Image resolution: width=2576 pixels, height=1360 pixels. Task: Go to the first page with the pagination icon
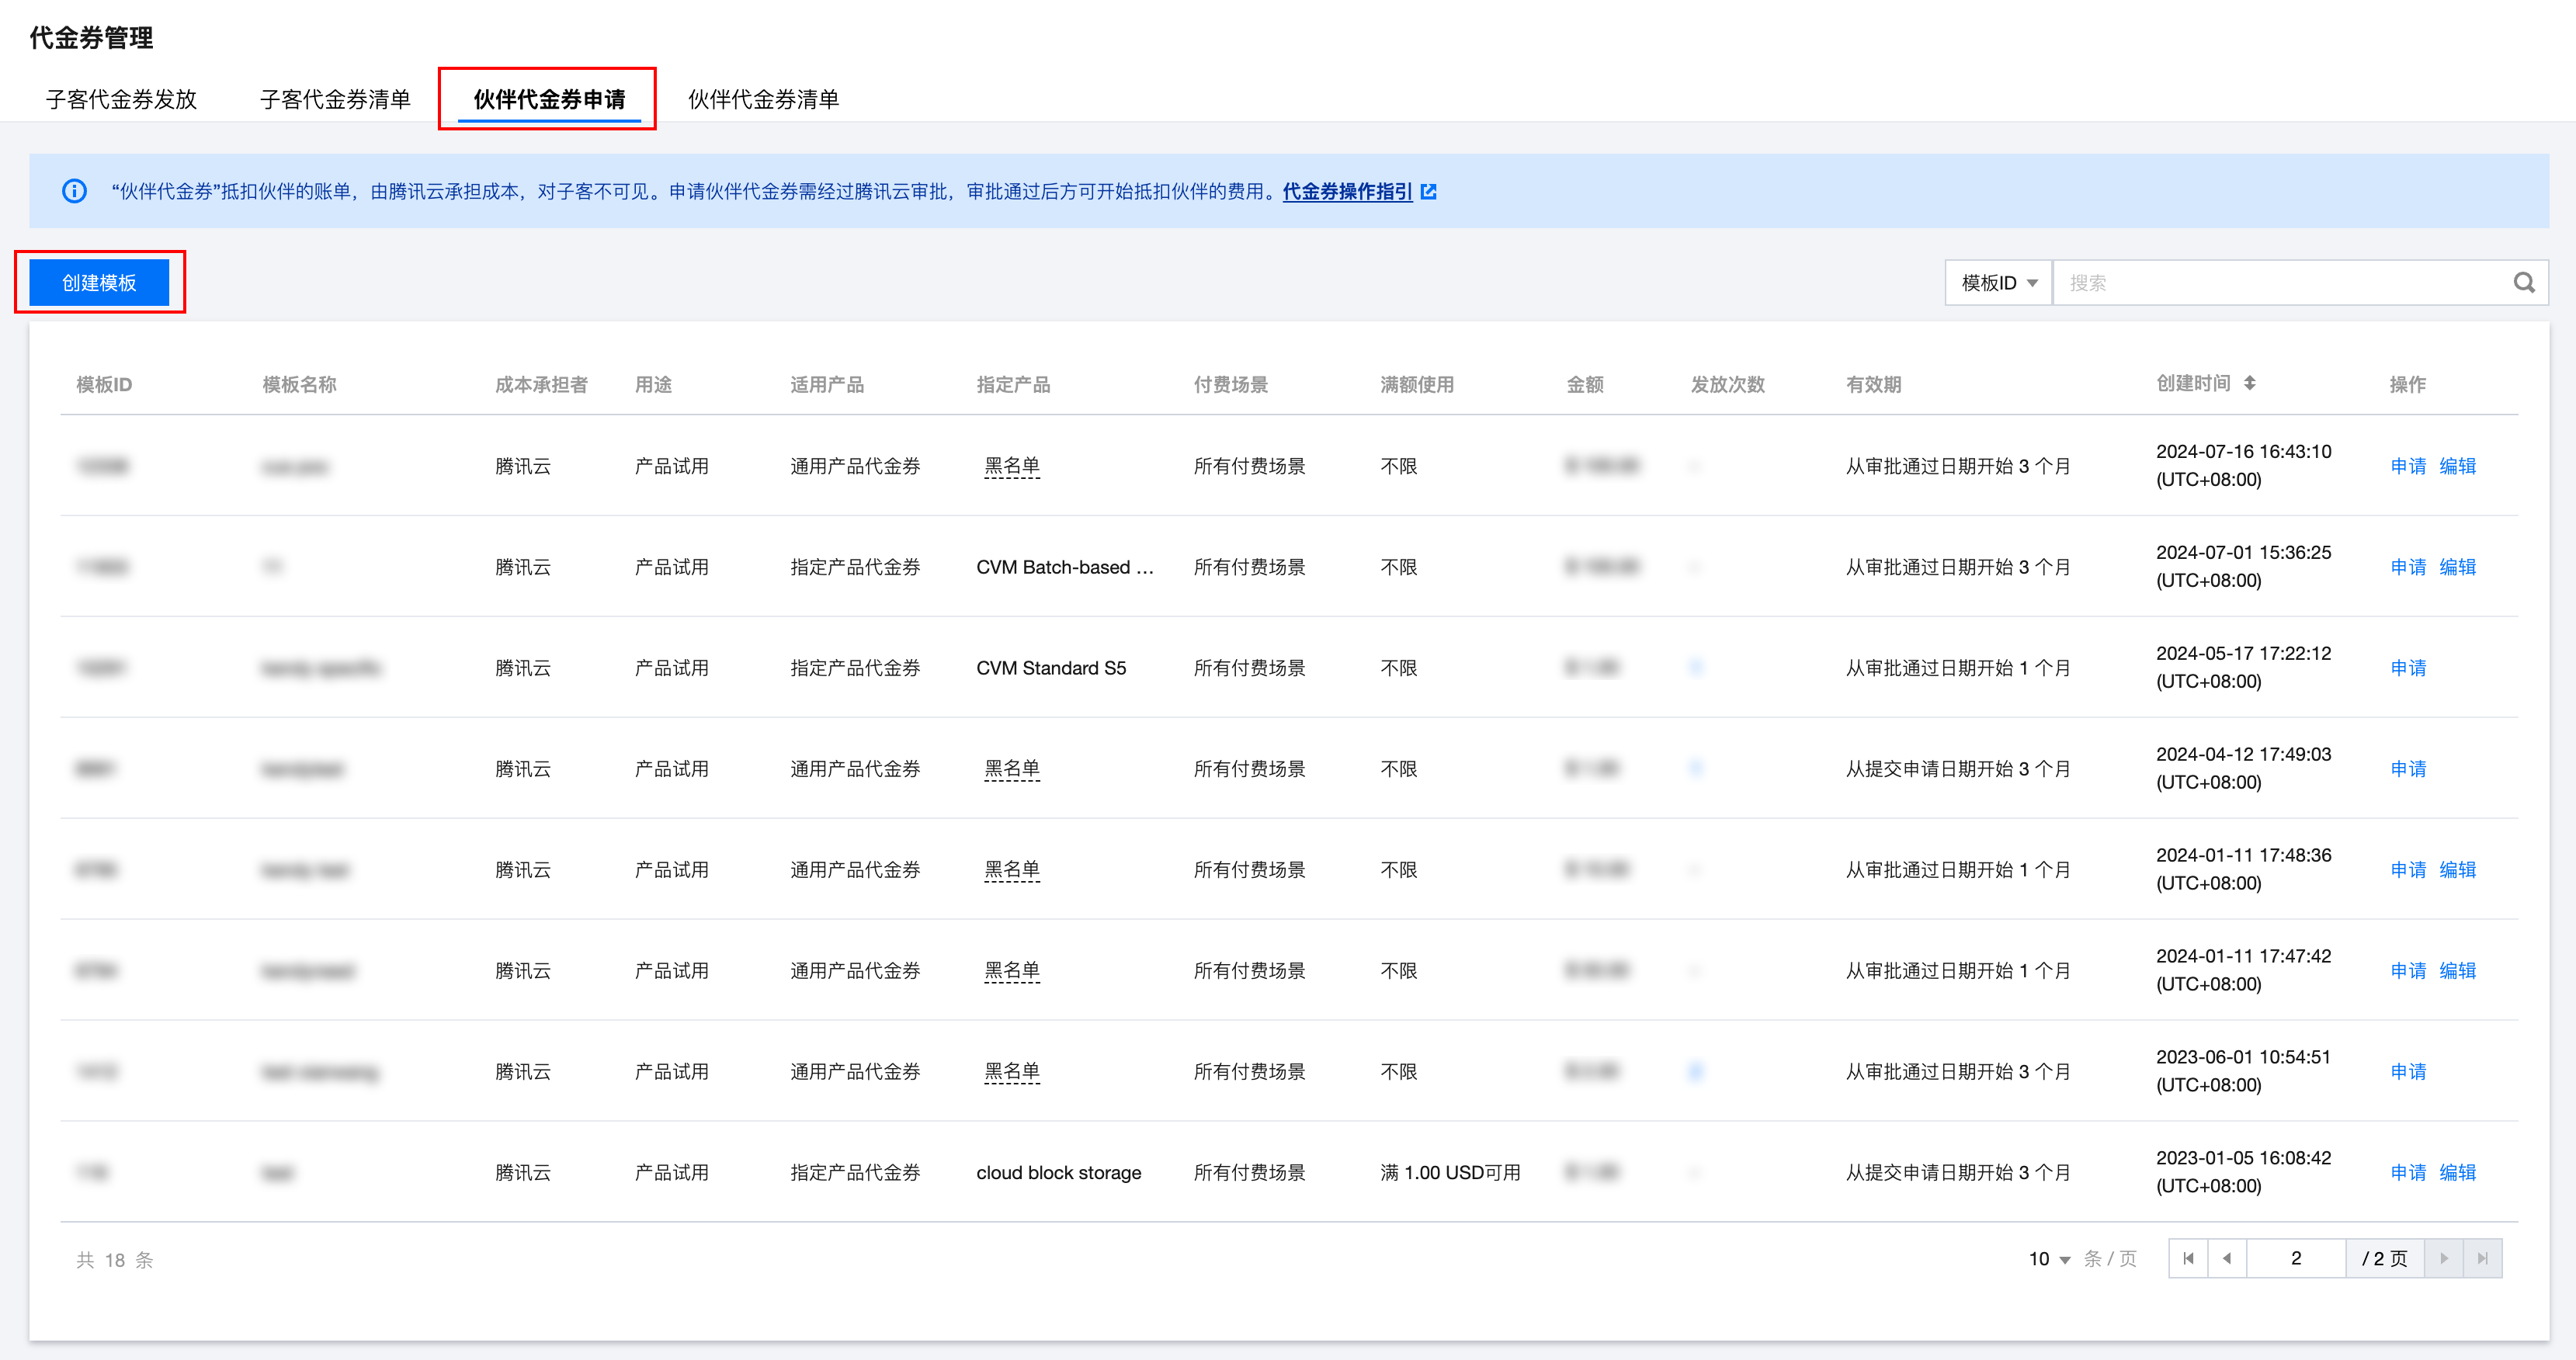click(2188, 1258)
